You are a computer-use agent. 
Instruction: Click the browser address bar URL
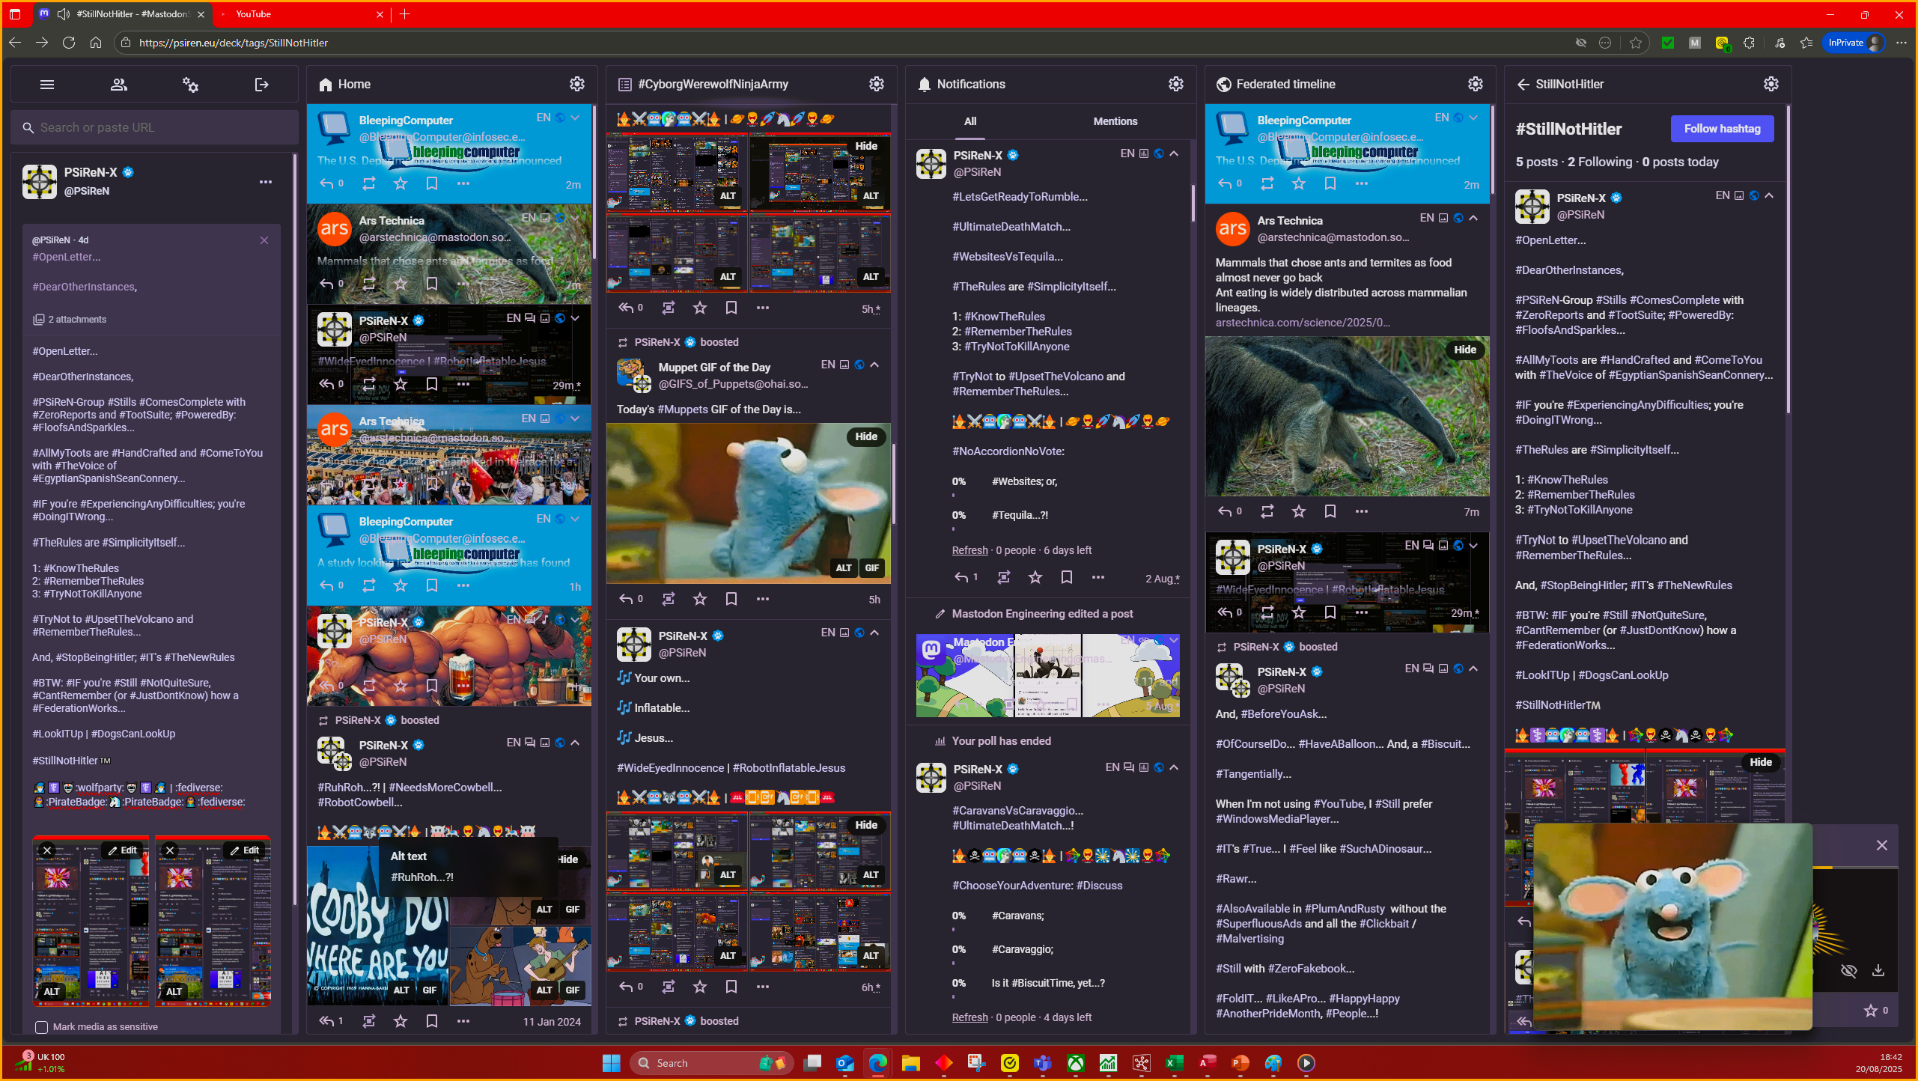pyautogui.click(x=234, y=43)
